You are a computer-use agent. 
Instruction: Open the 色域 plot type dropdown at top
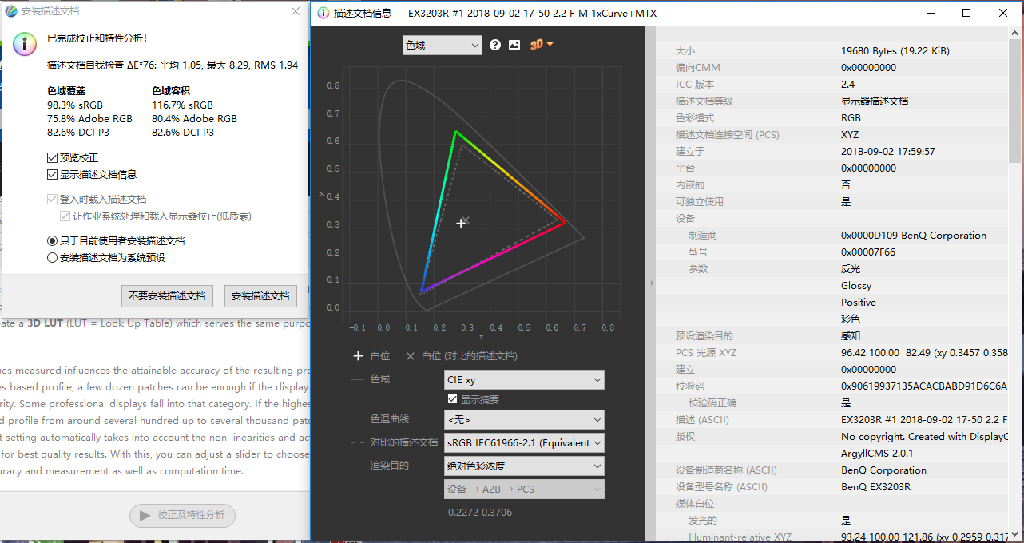(441, 45)
